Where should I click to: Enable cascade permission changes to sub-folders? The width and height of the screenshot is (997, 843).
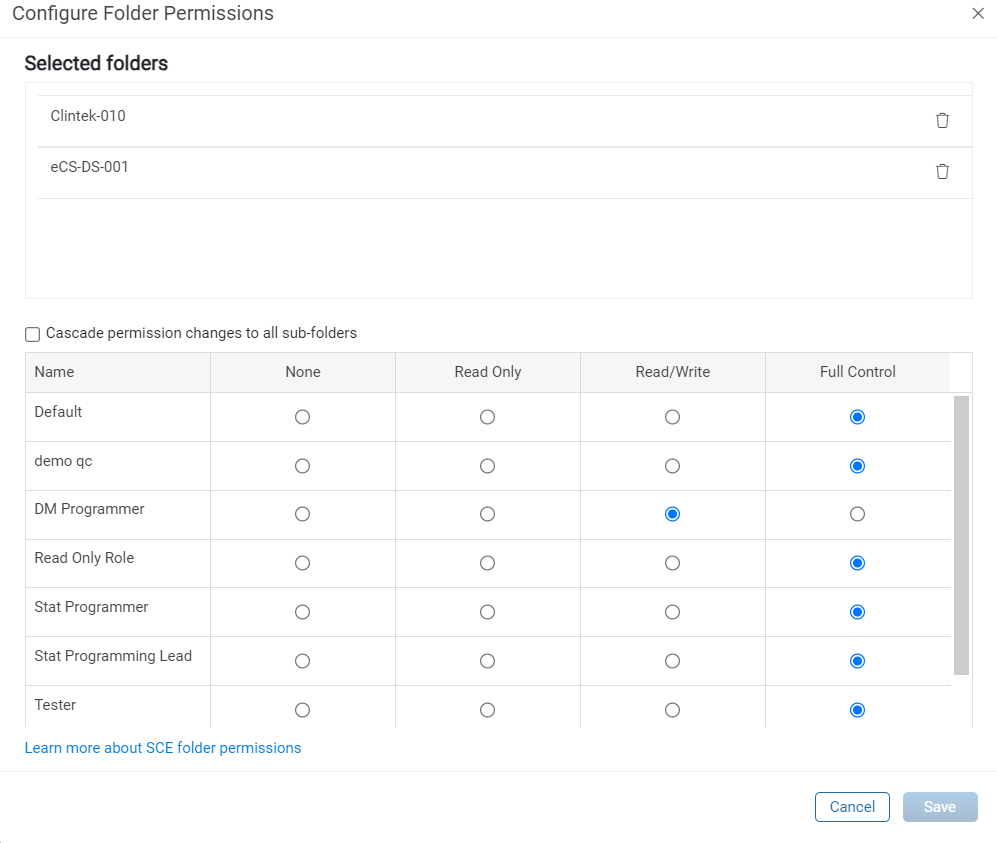pyautogui.click(x=32, y=334)
